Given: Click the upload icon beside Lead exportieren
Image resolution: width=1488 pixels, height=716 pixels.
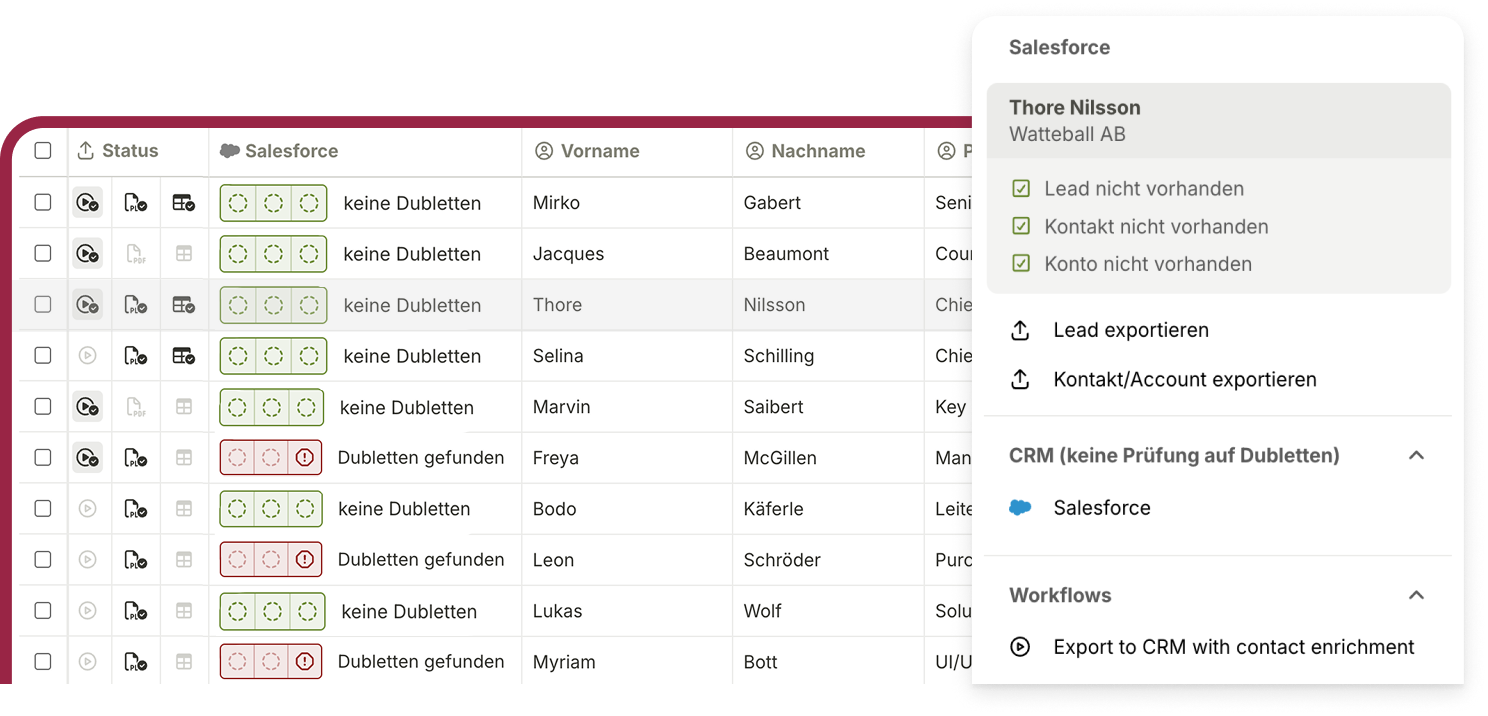Looking at the screenshot, I should click(x=1020, y=331).
